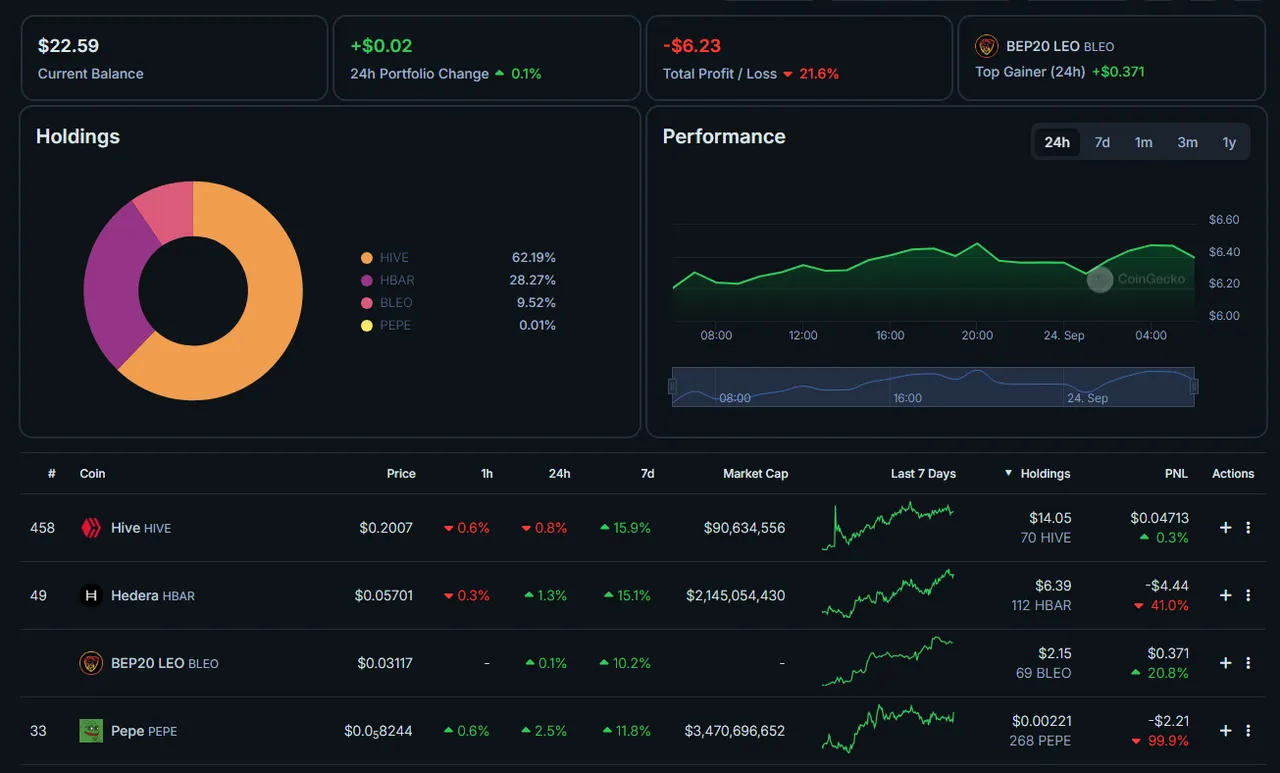Viewport: 1280px width, 773px height.
Task: Open Hive HIVE coin link
Action: pos(141,528)
